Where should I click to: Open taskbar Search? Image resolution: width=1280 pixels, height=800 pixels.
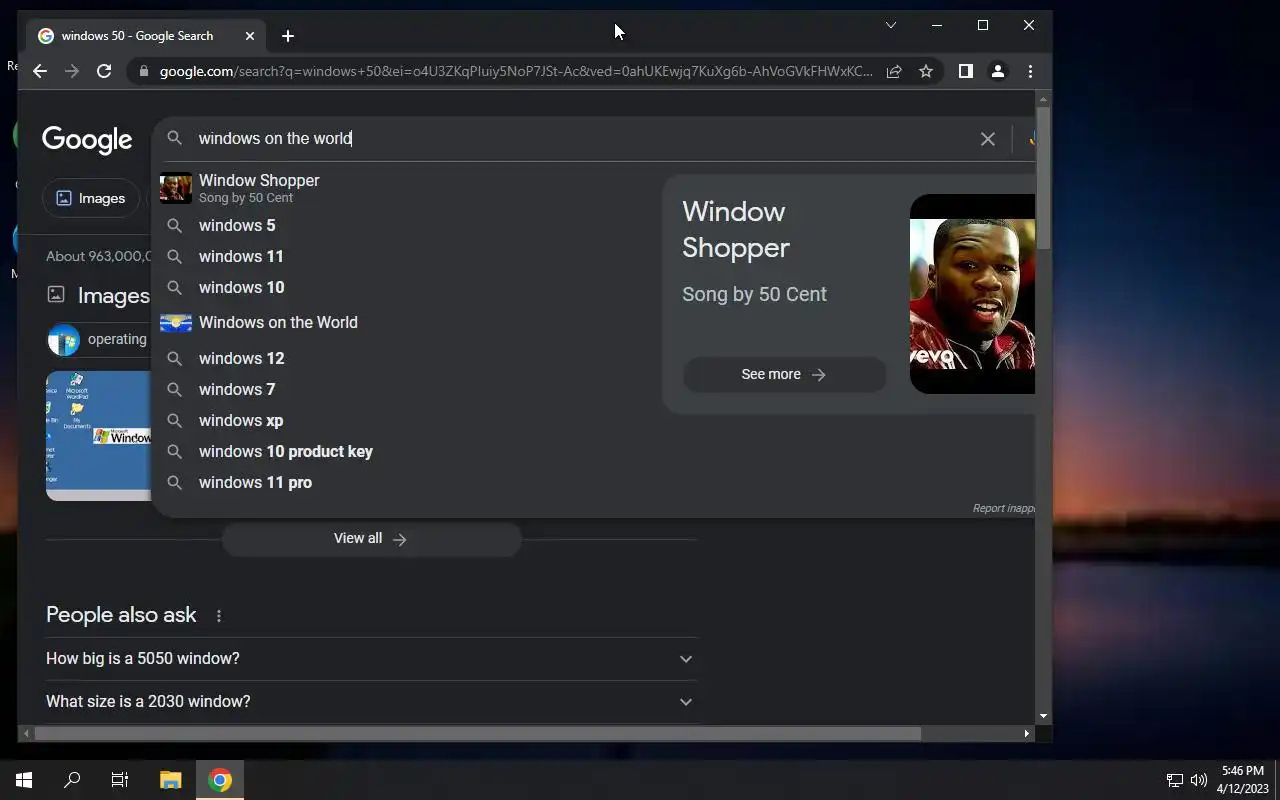(x=72, y=780)
